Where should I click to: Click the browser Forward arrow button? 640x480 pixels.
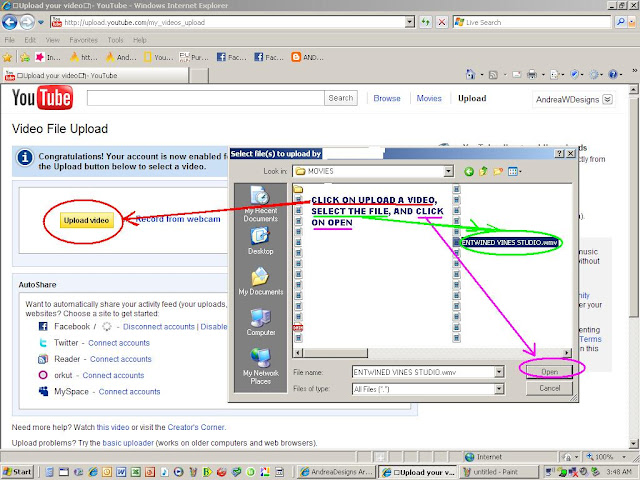pyautogui.click(x=27, y=22)
